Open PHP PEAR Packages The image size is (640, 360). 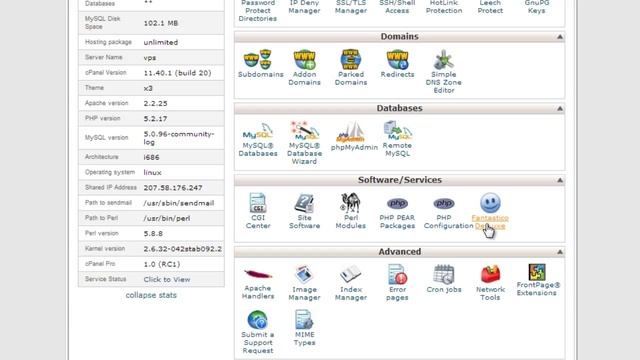397,203
